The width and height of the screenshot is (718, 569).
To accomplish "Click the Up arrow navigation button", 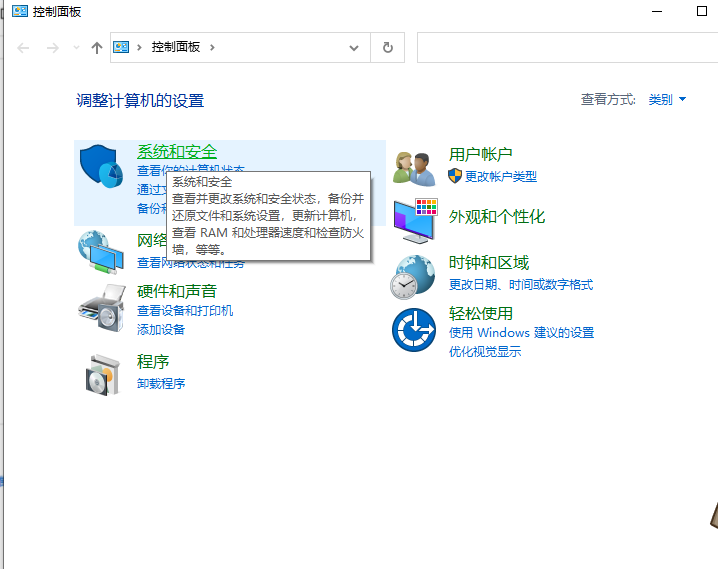I will pyautogui.click(x=97, y=47).
